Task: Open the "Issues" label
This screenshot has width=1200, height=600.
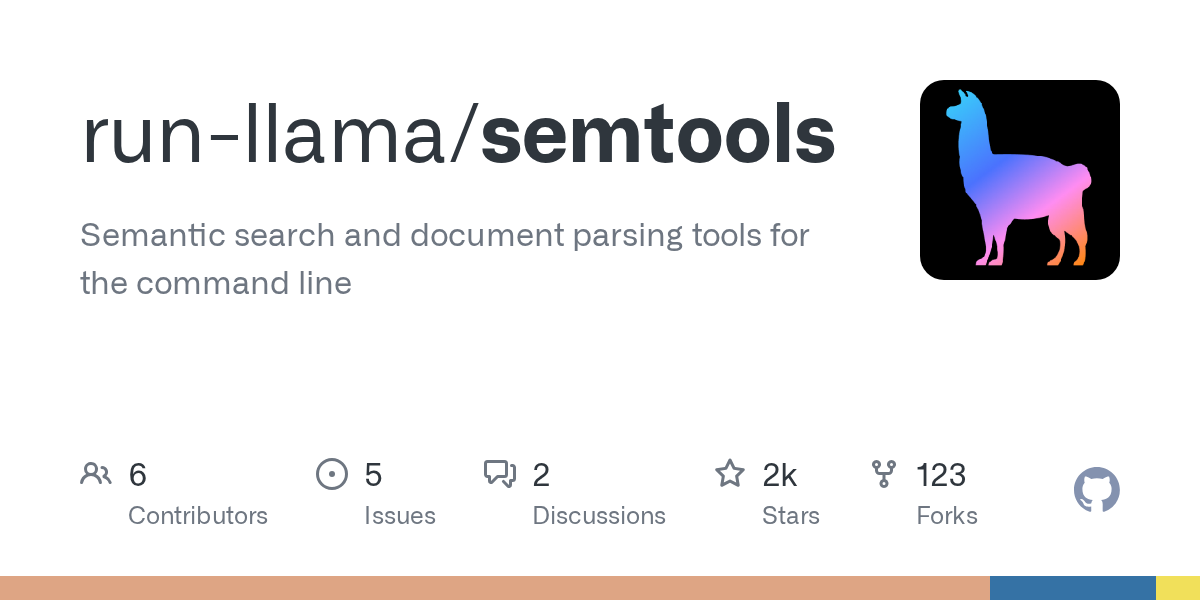Action: coord(400,516)
